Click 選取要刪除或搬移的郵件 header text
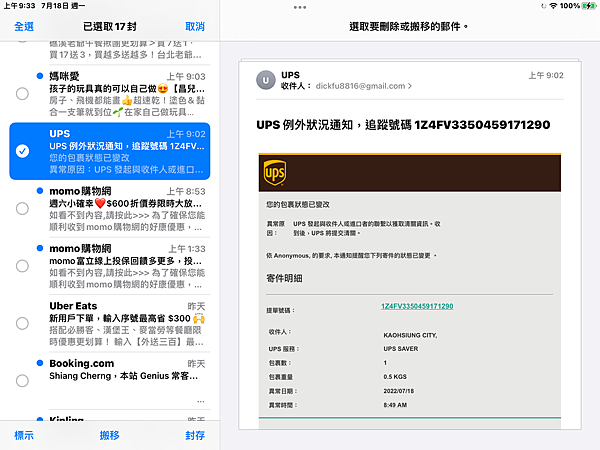 (x=408, y=26)
